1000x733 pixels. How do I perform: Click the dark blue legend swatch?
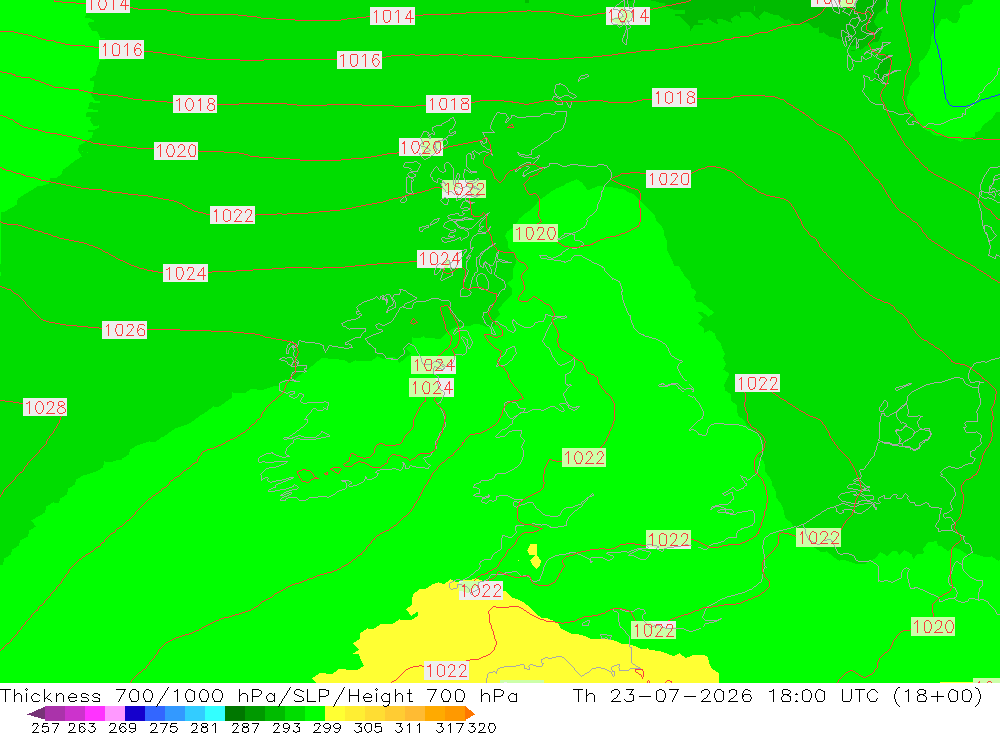pyautogui.click(x=135, y=713)
